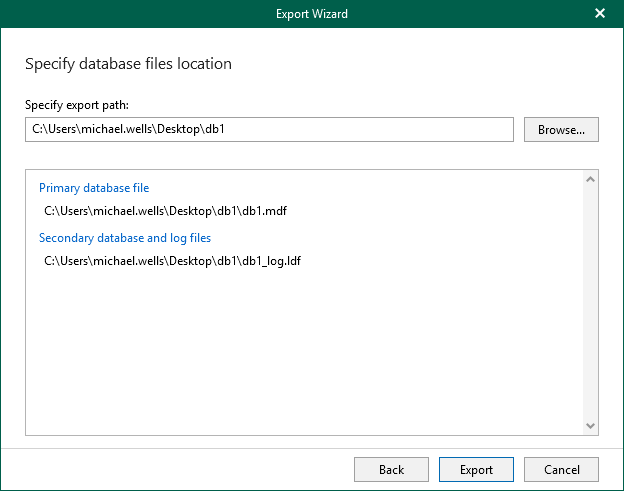Click the "Specify database files location" heading
This screenshot has height=491, width=624.
coord(128,64)
